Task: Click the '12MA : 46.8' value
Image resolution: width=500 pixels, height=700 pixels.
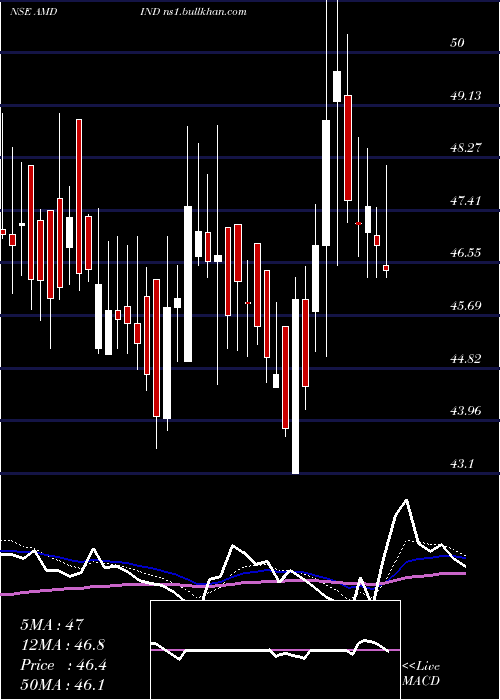Action: coord(63,644)
